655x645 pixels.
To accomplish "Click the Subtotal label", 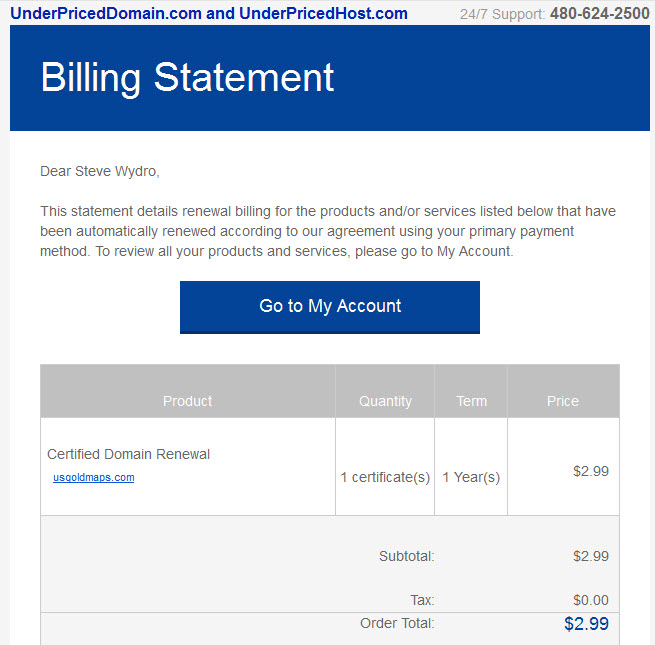I will pyautogui.click(x=407, y=556).
